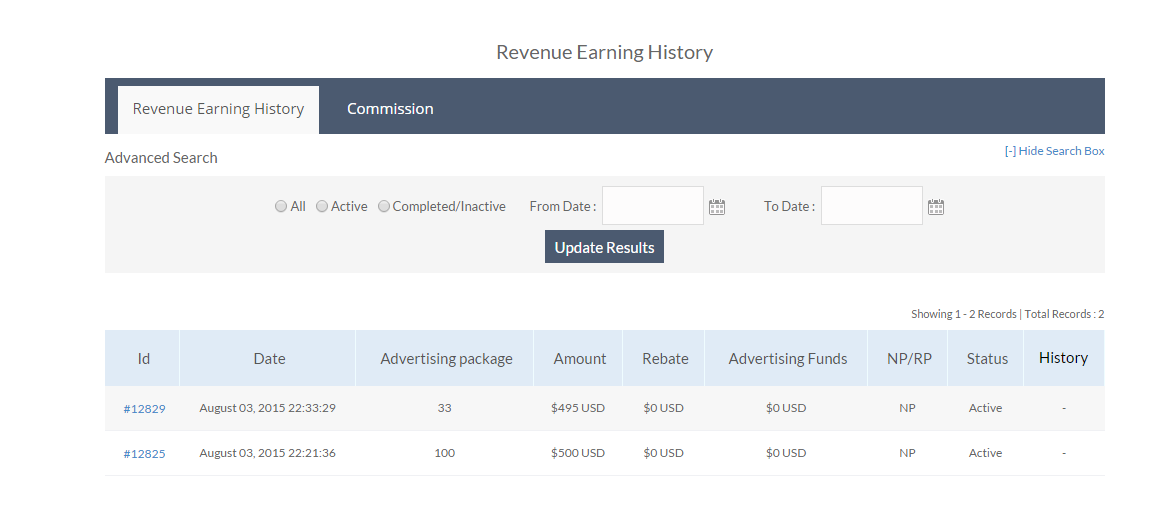Open record link #12825

tap(144, 454)
